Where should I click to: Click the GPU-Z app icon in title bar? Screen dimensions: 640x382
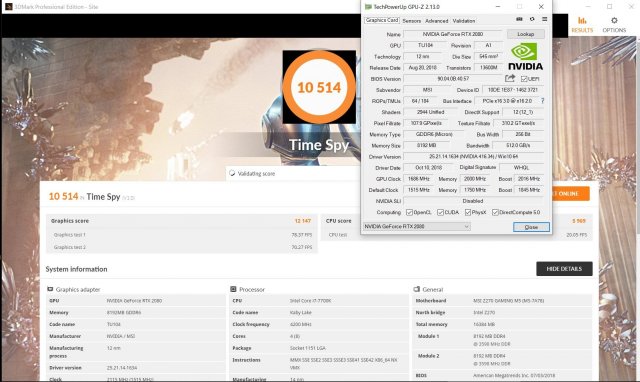click(x=368, y=7)
